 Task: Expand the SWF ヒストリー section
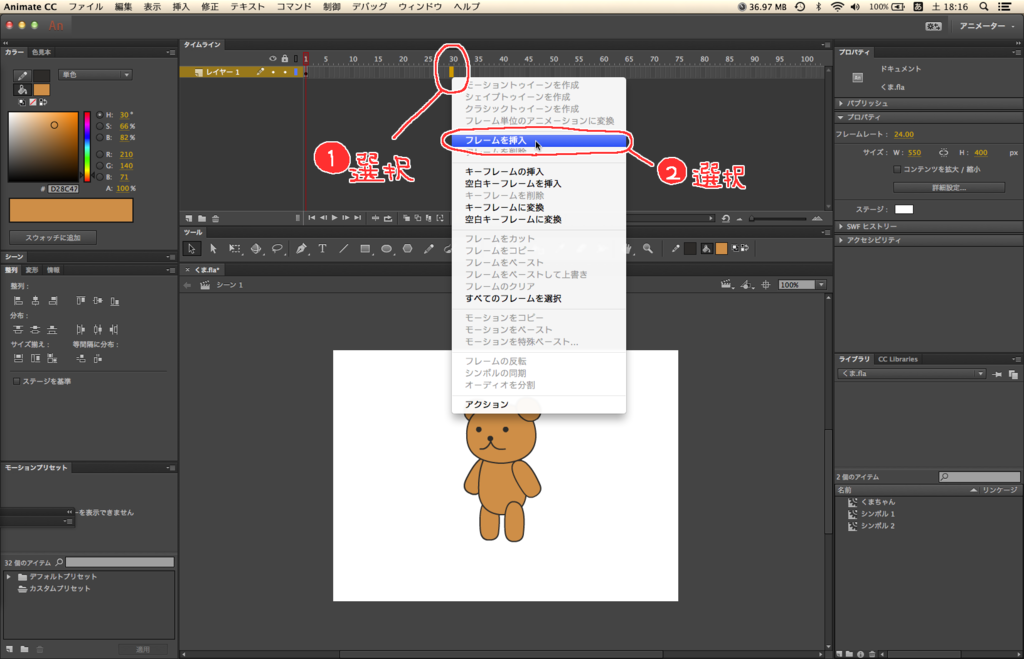[841, 227]
